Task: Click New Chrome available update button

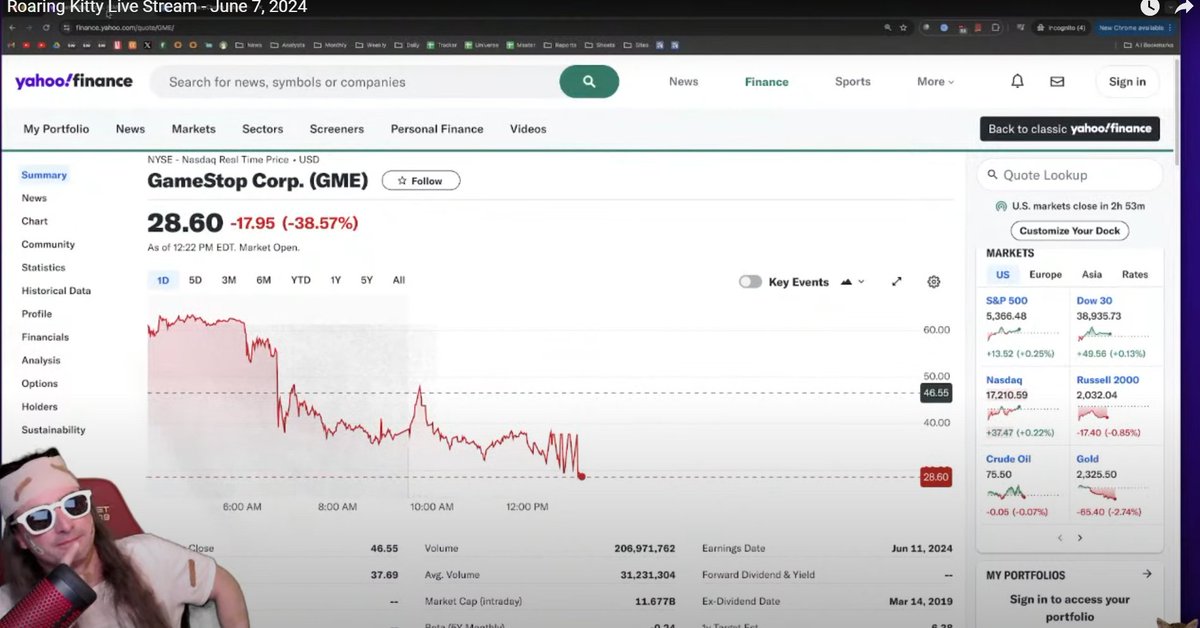Action: (1134, 28)
